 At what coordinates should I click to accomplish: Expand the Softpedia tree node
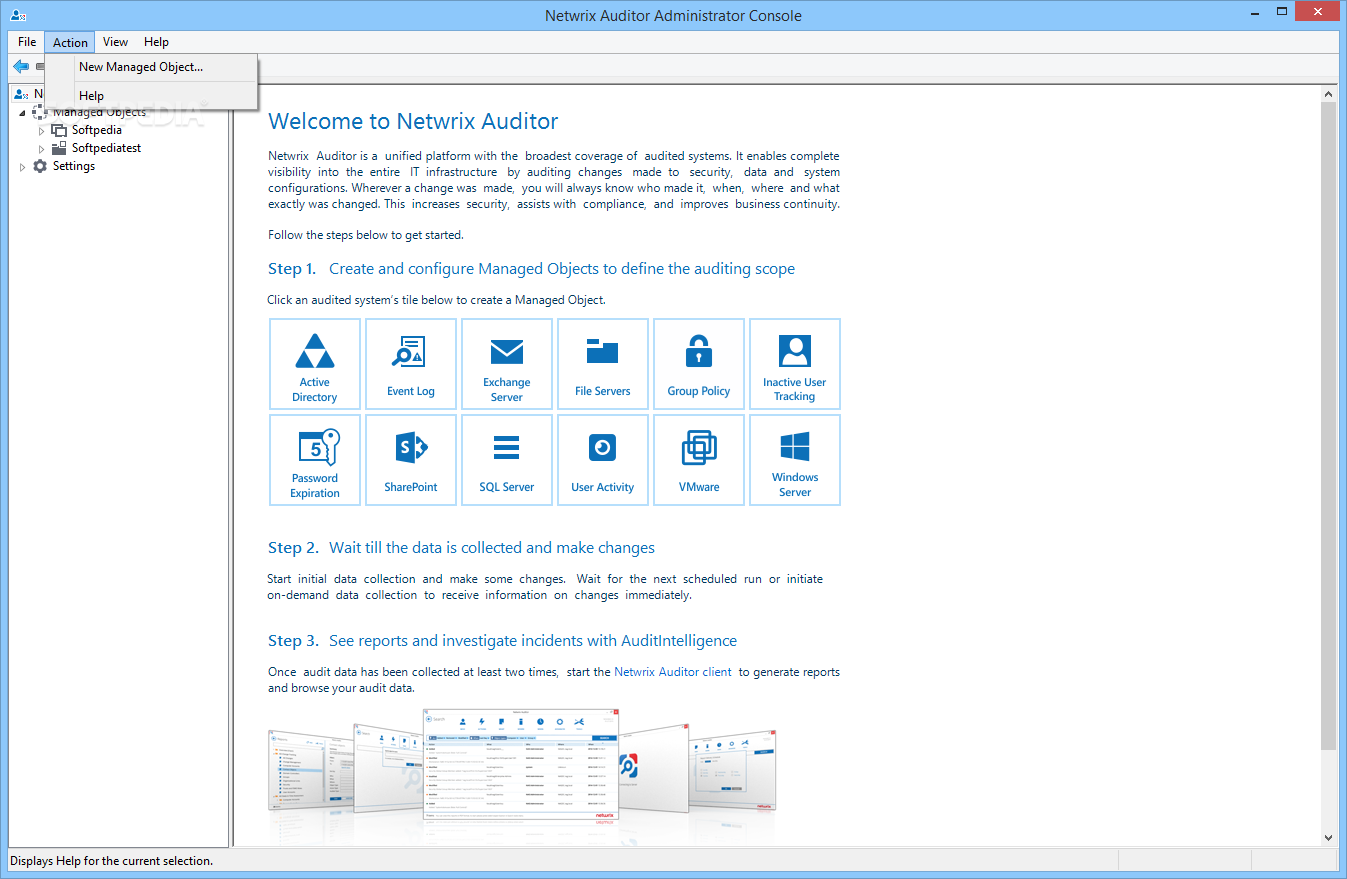point(42,131)
